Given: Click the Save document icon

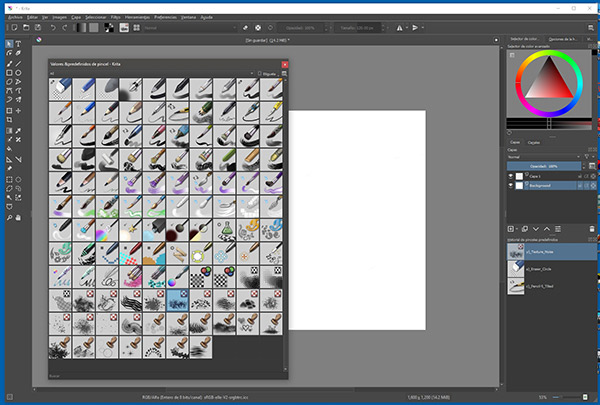Looking at the screenshot, I should point(38,28).
